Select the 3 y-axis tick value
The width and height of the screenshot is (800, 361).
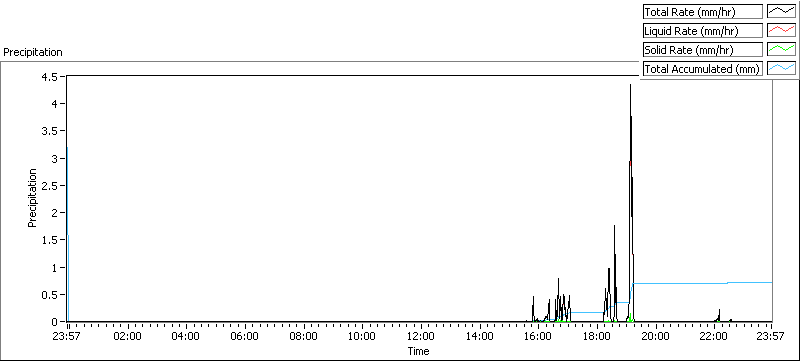click(55, 158)
